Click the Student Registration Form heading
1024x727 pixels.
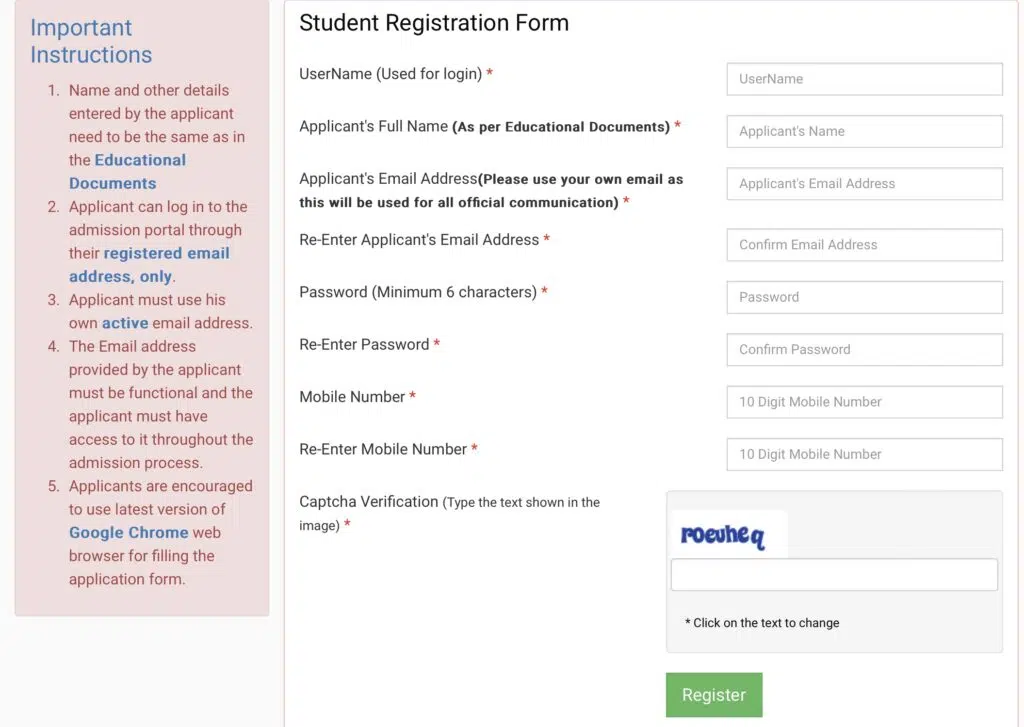pos(434,23)
